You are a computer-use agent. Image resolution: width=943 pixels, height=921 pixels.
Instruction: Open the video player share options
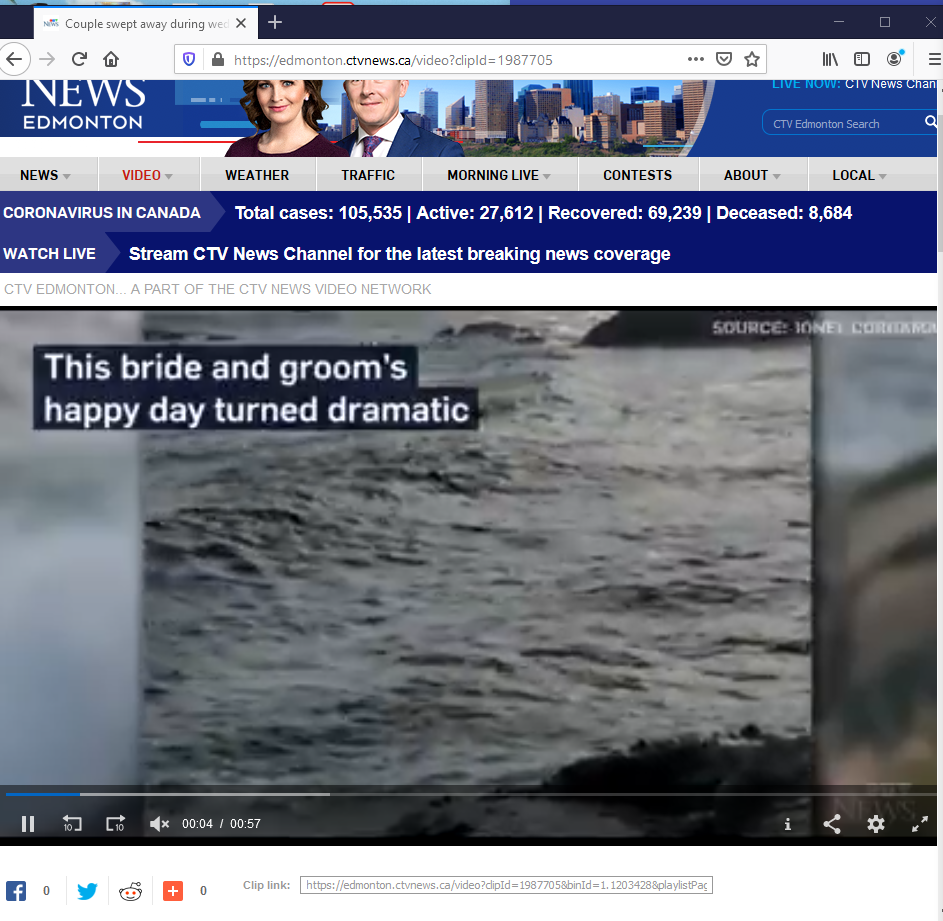[832, 823]
